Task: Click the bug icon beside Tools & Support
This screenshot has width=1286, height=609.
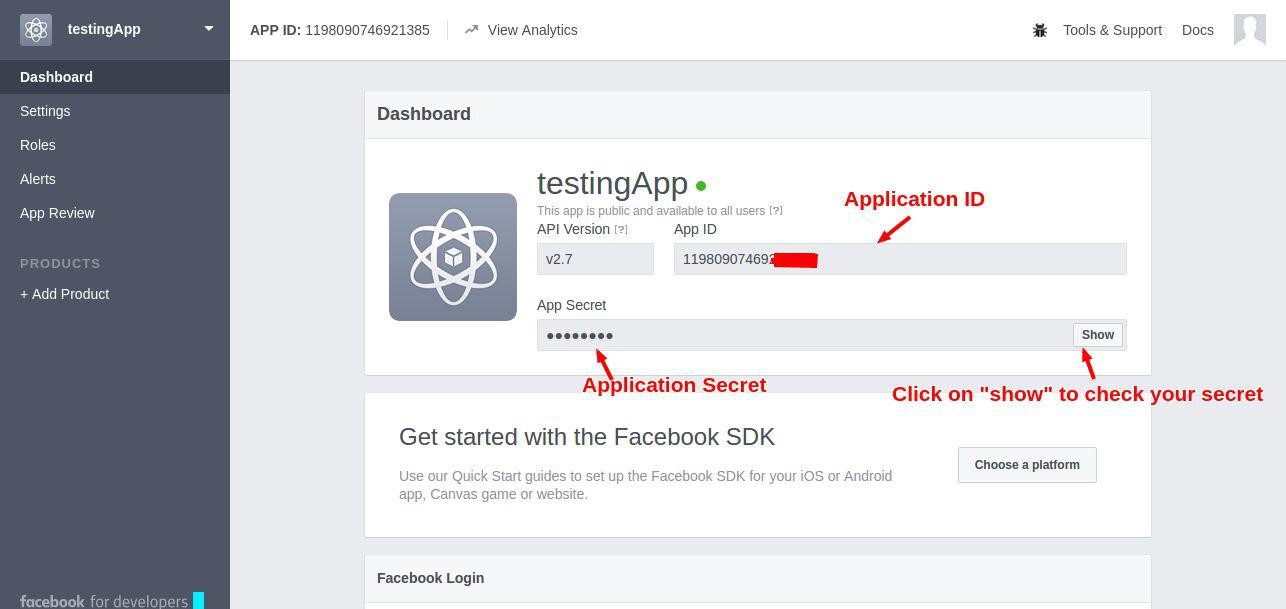Action: [1040, 30]
